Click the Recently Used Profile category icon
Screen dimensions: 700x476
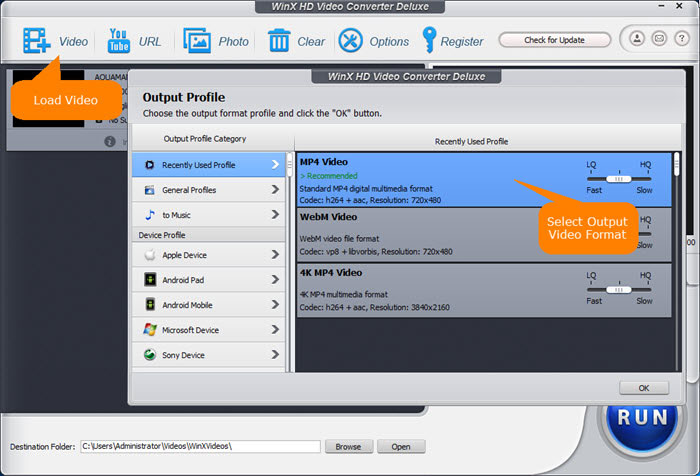click(x=150, y=165)
